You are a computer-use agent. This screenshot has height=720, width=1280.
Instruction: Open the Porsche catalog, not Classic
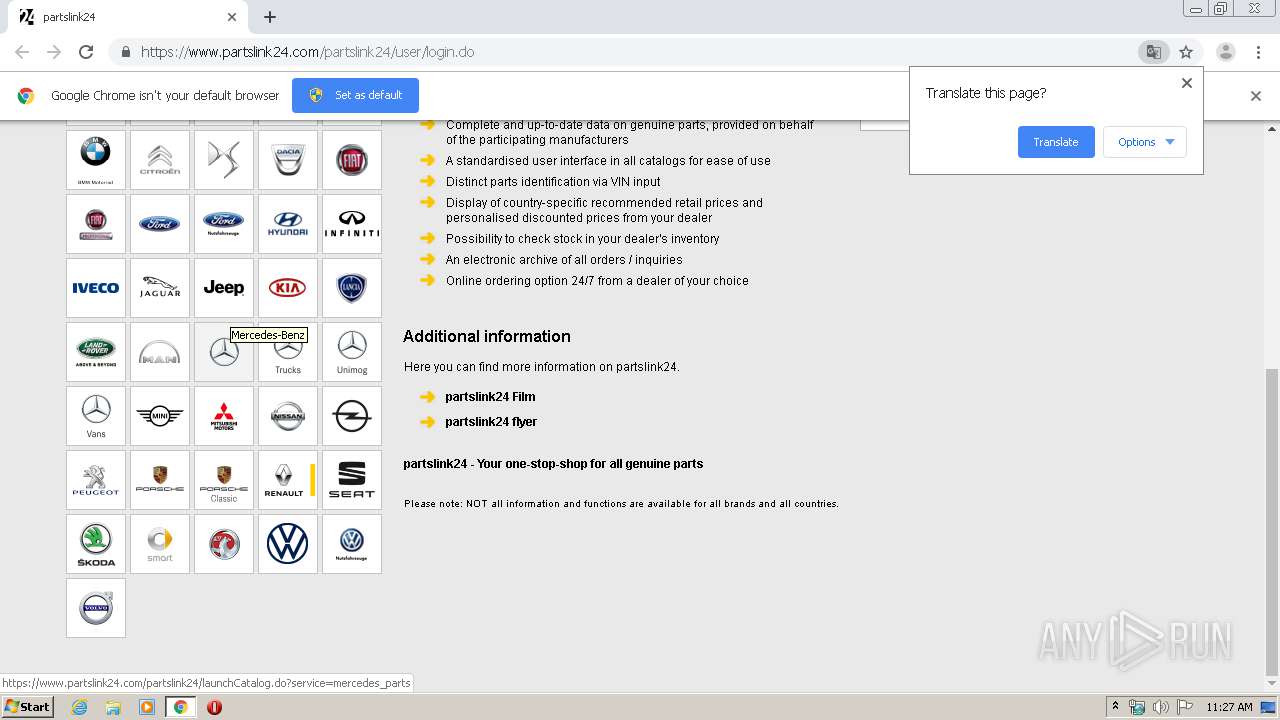(160, 480)
